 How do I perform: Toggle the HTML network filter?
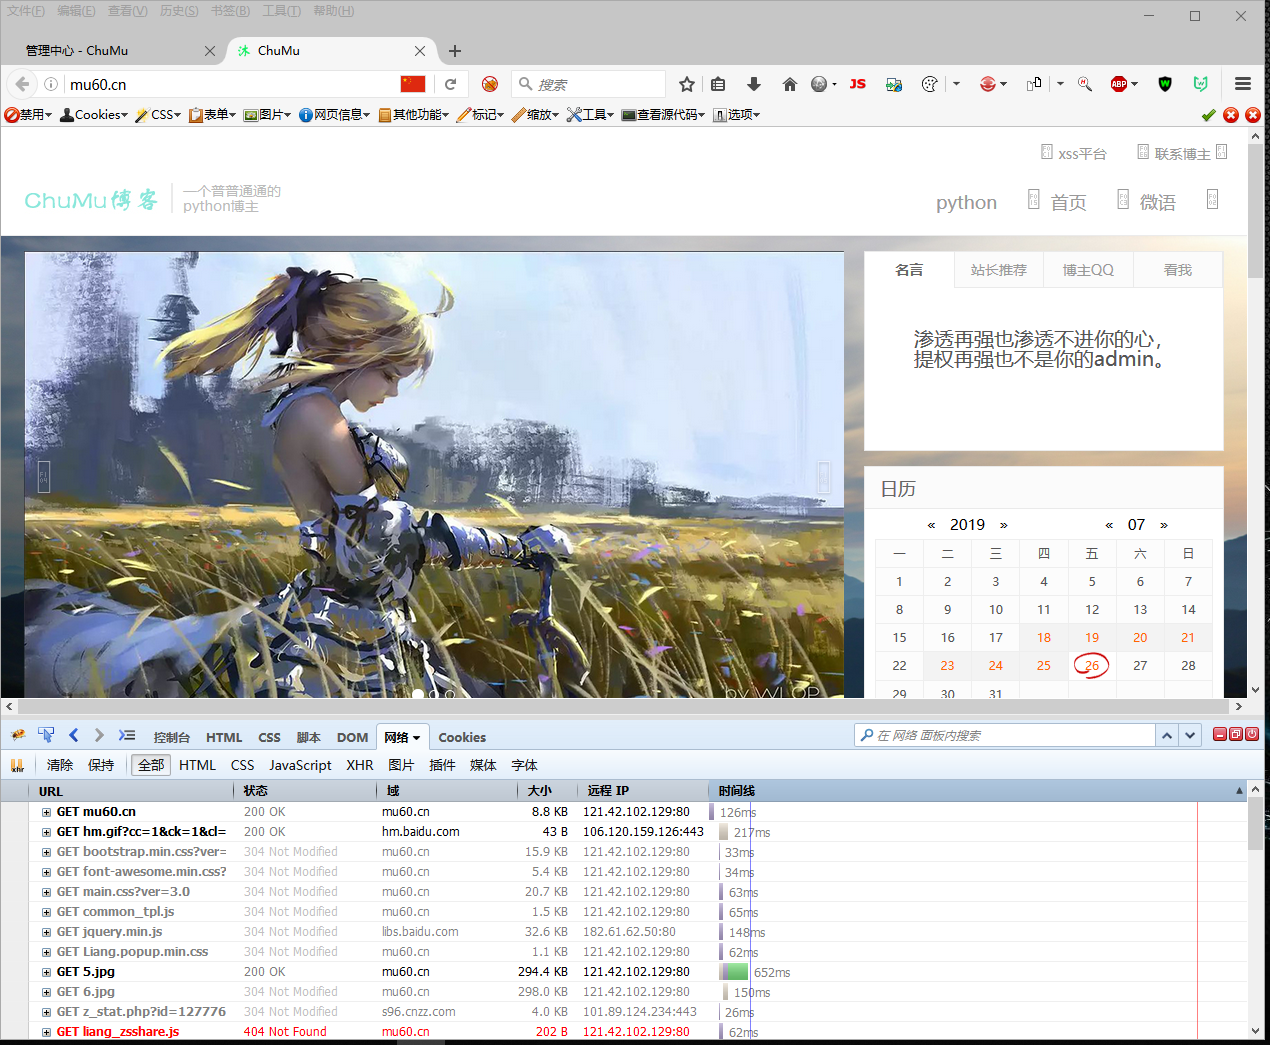pyautogui.click(x=197, y=765)
